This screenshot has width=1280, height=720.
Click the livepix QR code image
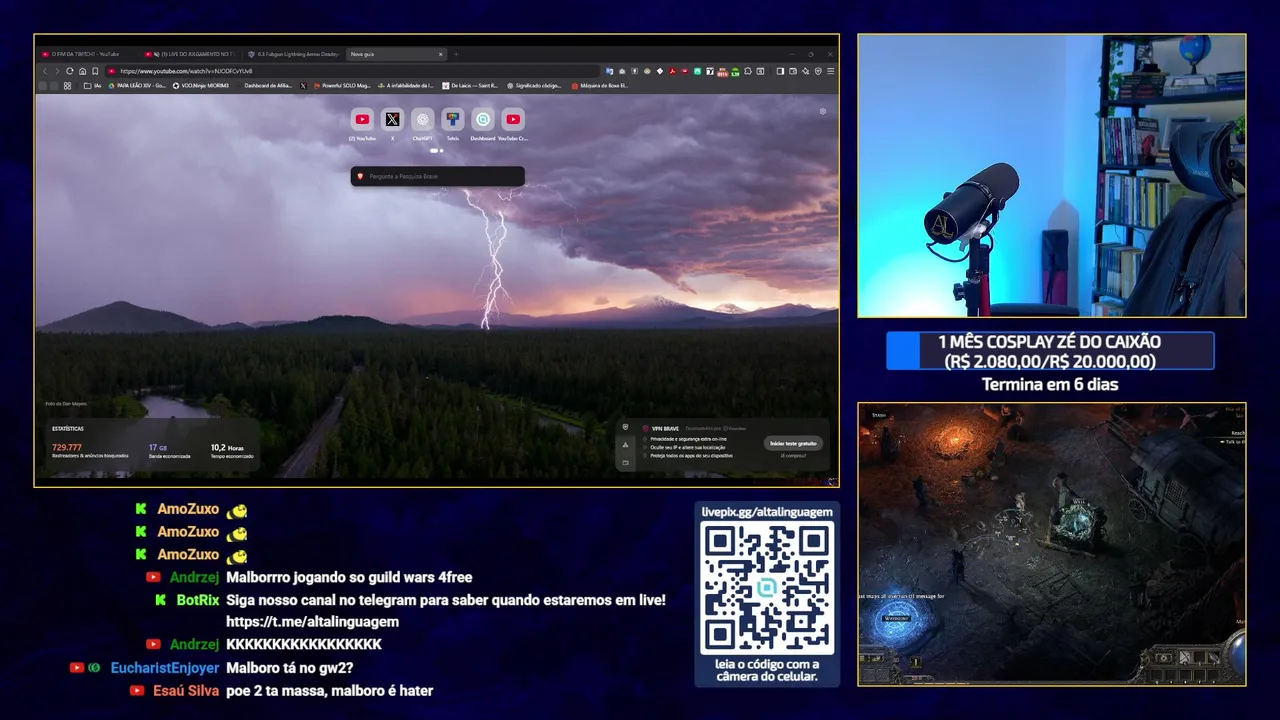click(767, 588)
